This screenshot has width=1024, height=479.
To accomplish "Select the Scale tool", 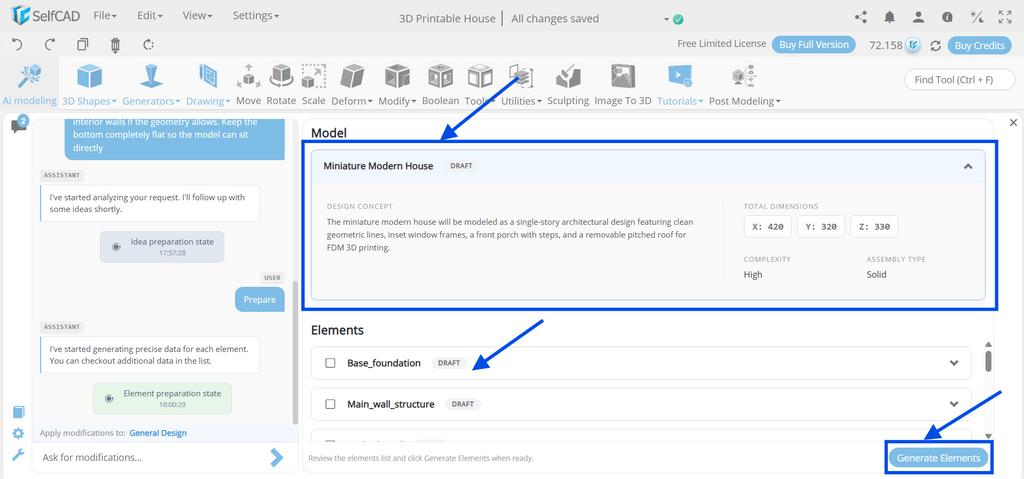I will coord(313,84).
